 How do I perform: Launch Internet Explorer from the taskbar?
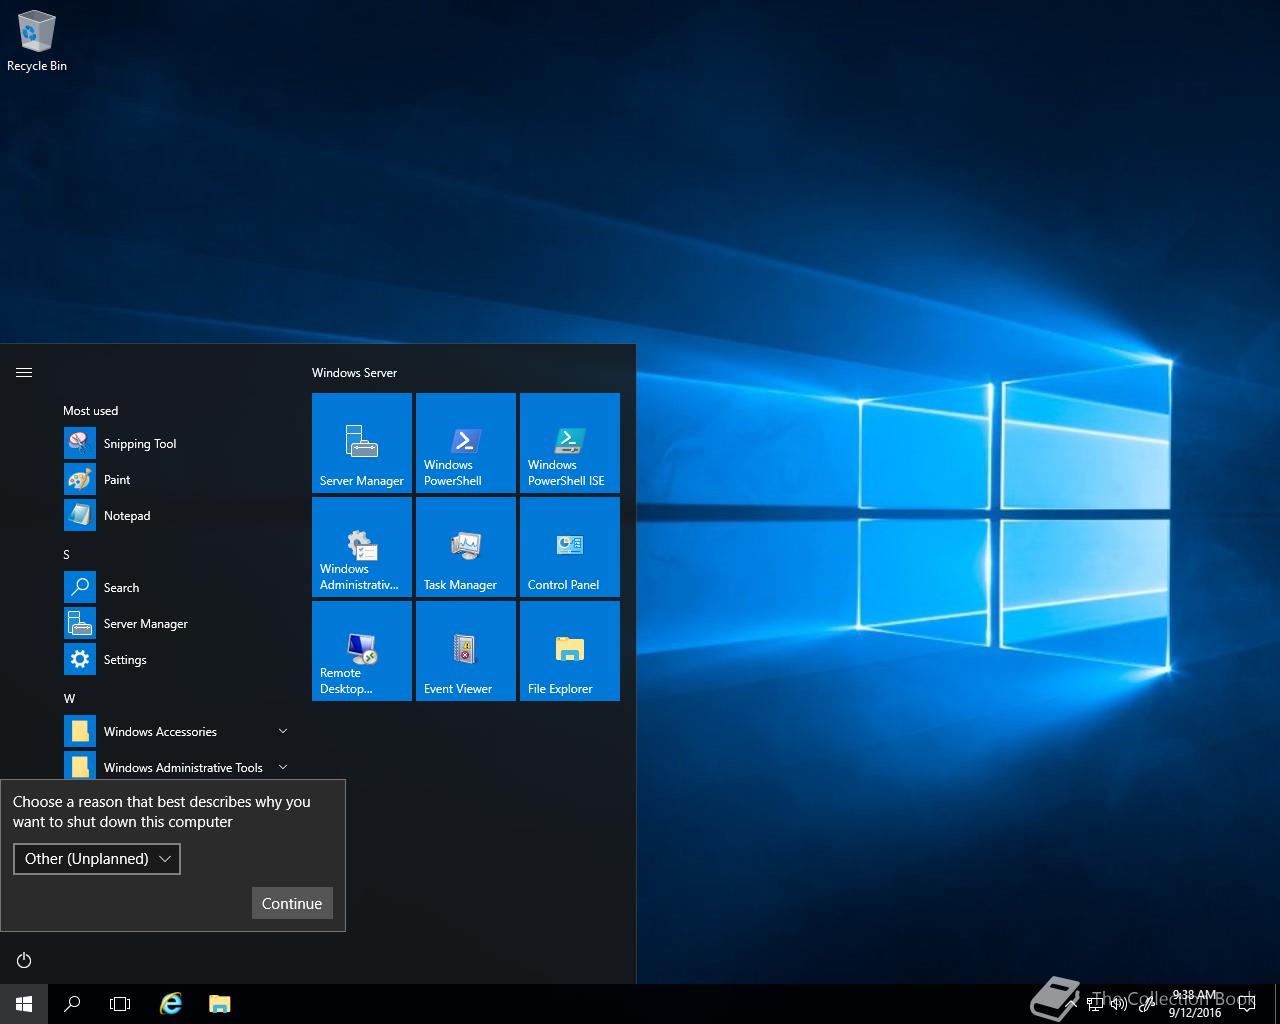pos(171,1004)
